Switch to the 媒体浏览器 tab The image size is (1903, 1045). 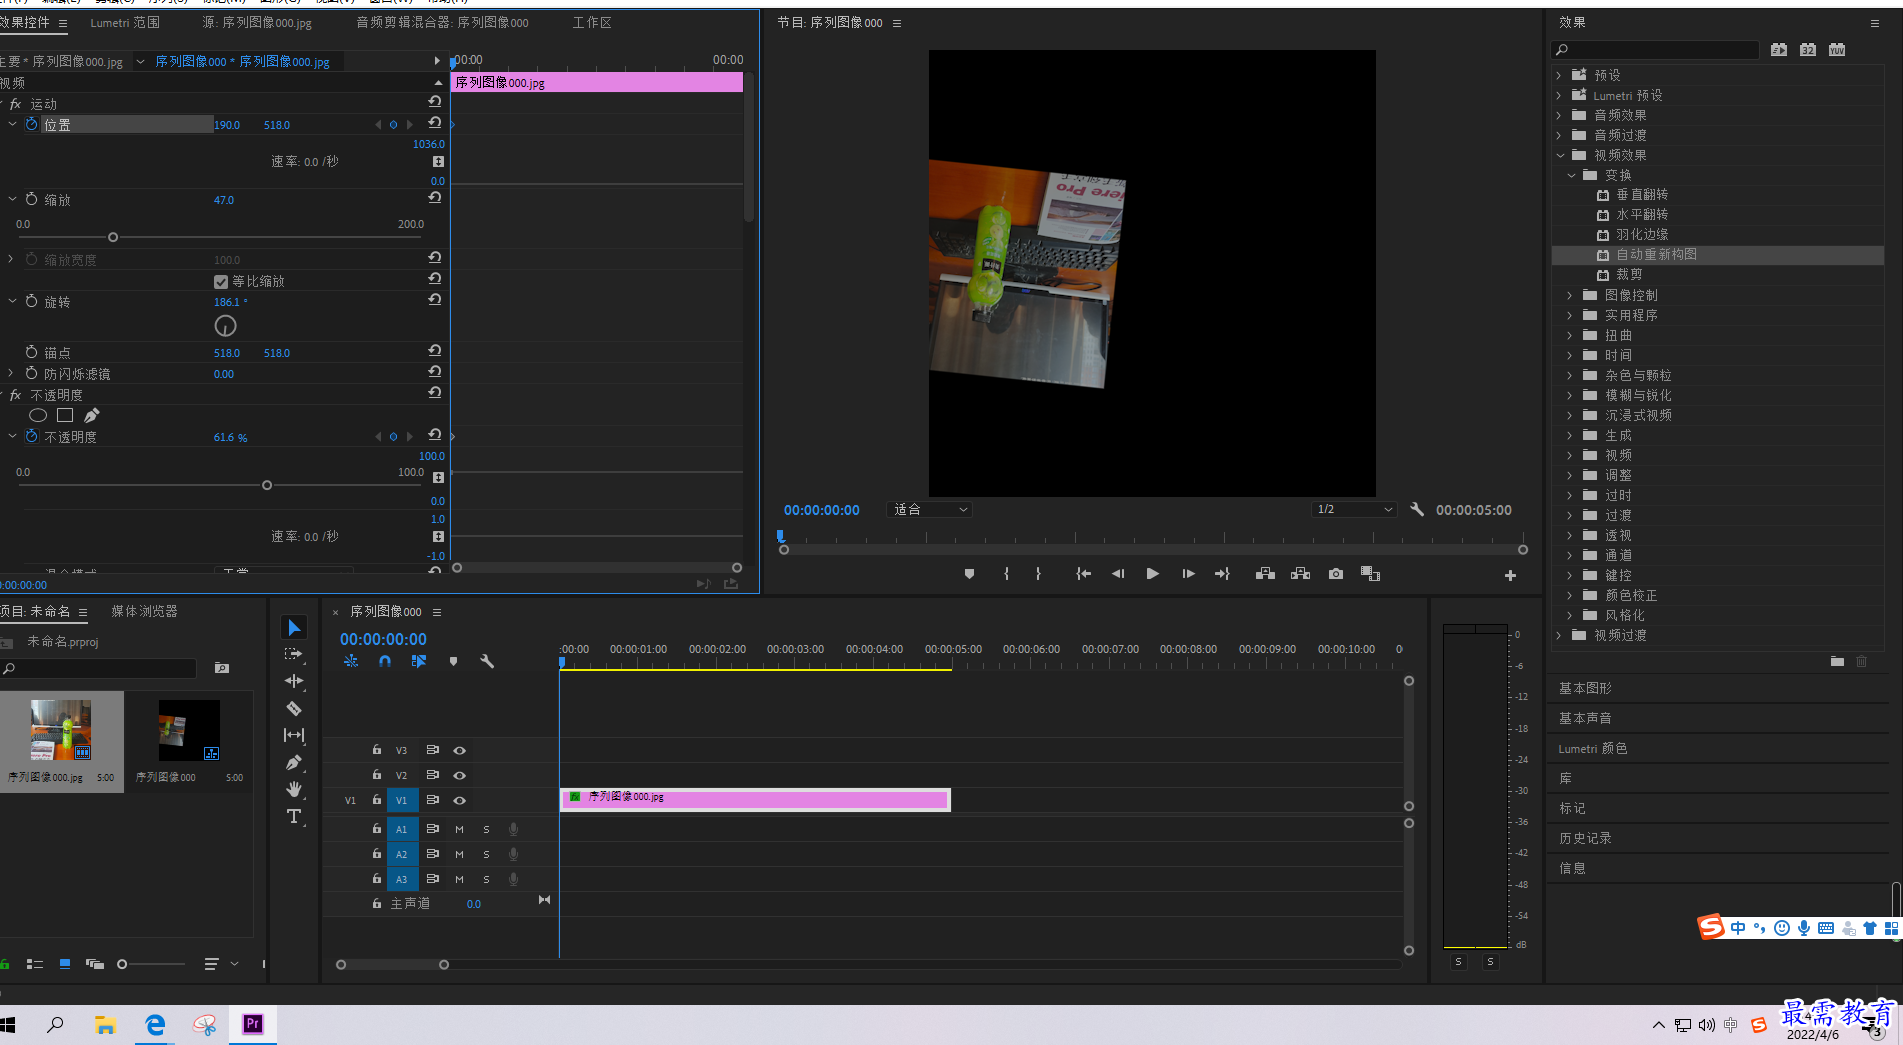click(144, 611)
